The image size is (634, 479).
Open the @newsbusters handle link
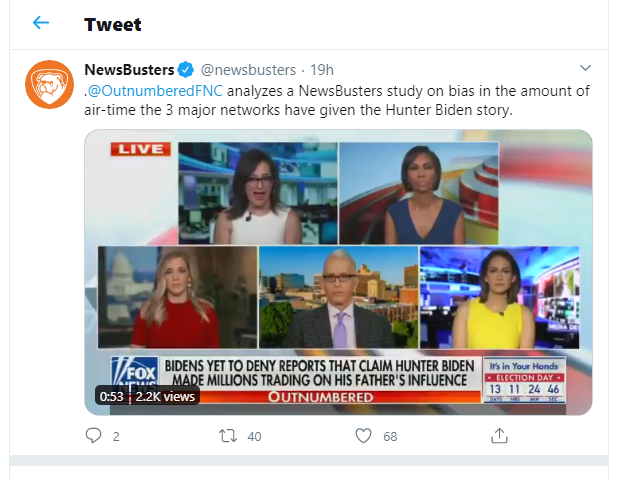coord(248,70)
